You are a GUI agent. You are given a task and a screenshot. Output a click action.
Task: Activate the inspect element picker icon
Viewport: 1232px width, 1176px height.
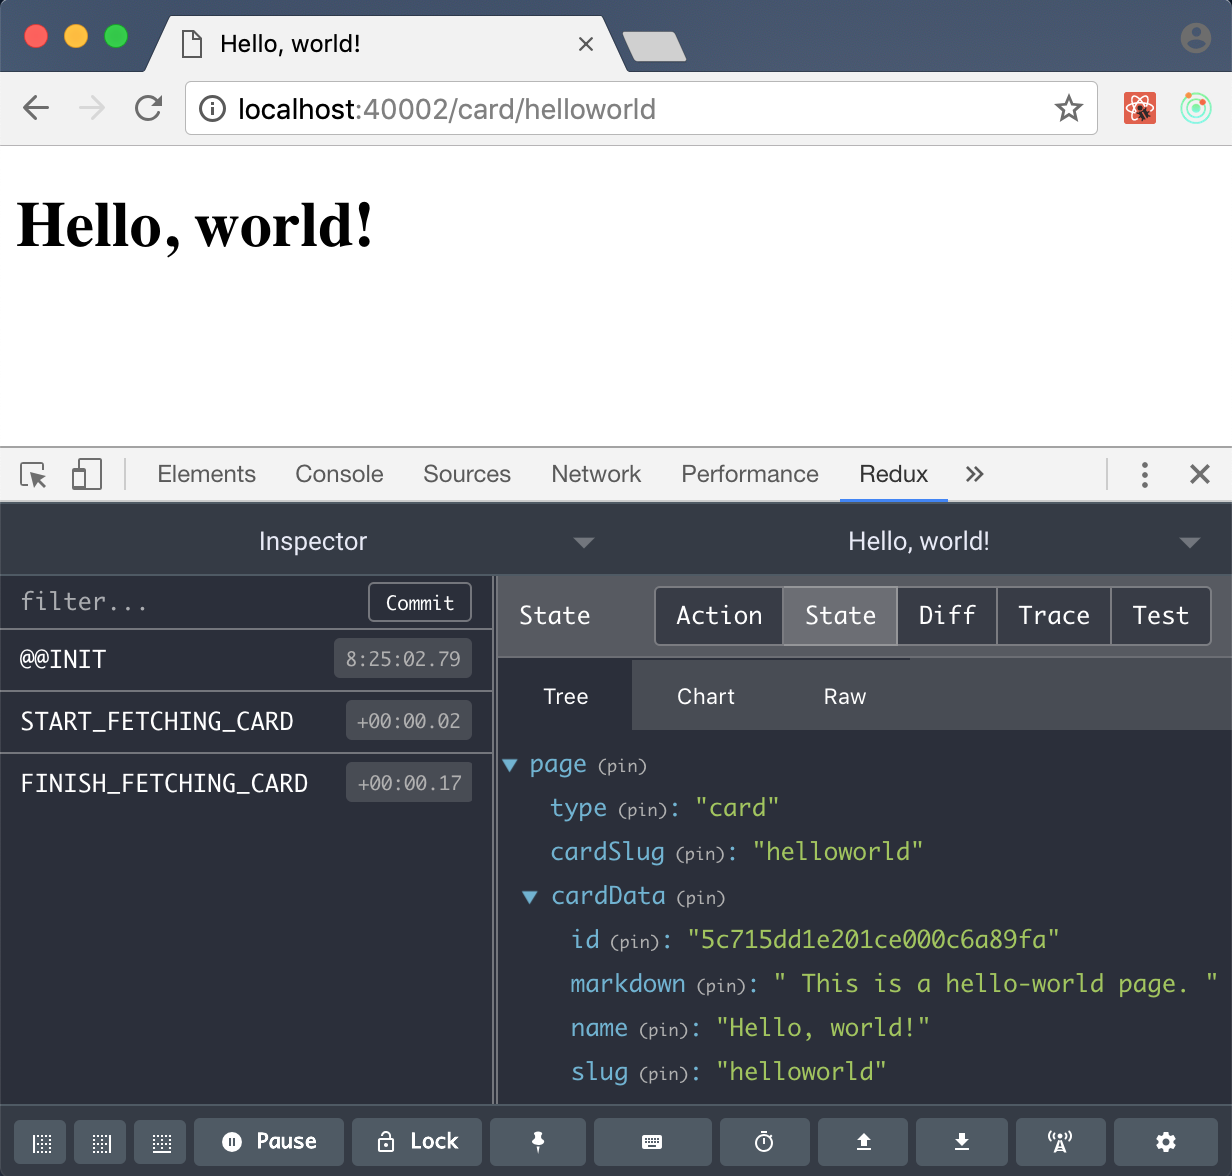tap(34, 474)
